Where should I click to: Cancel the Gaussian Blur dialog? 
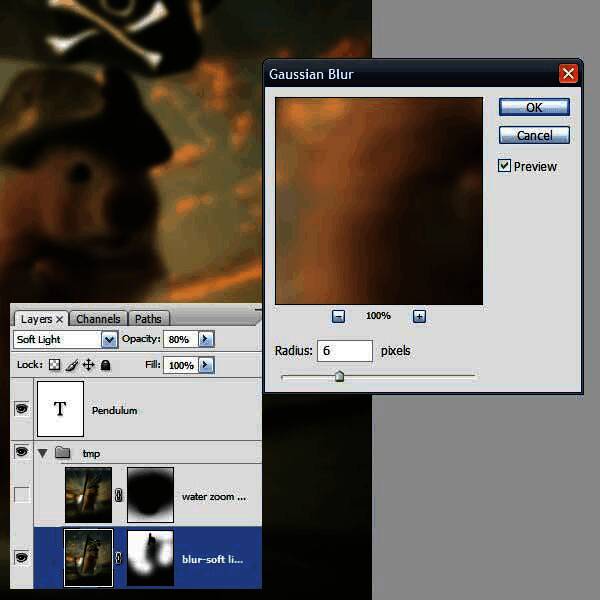pyautogui.click(x=534, y=135)
